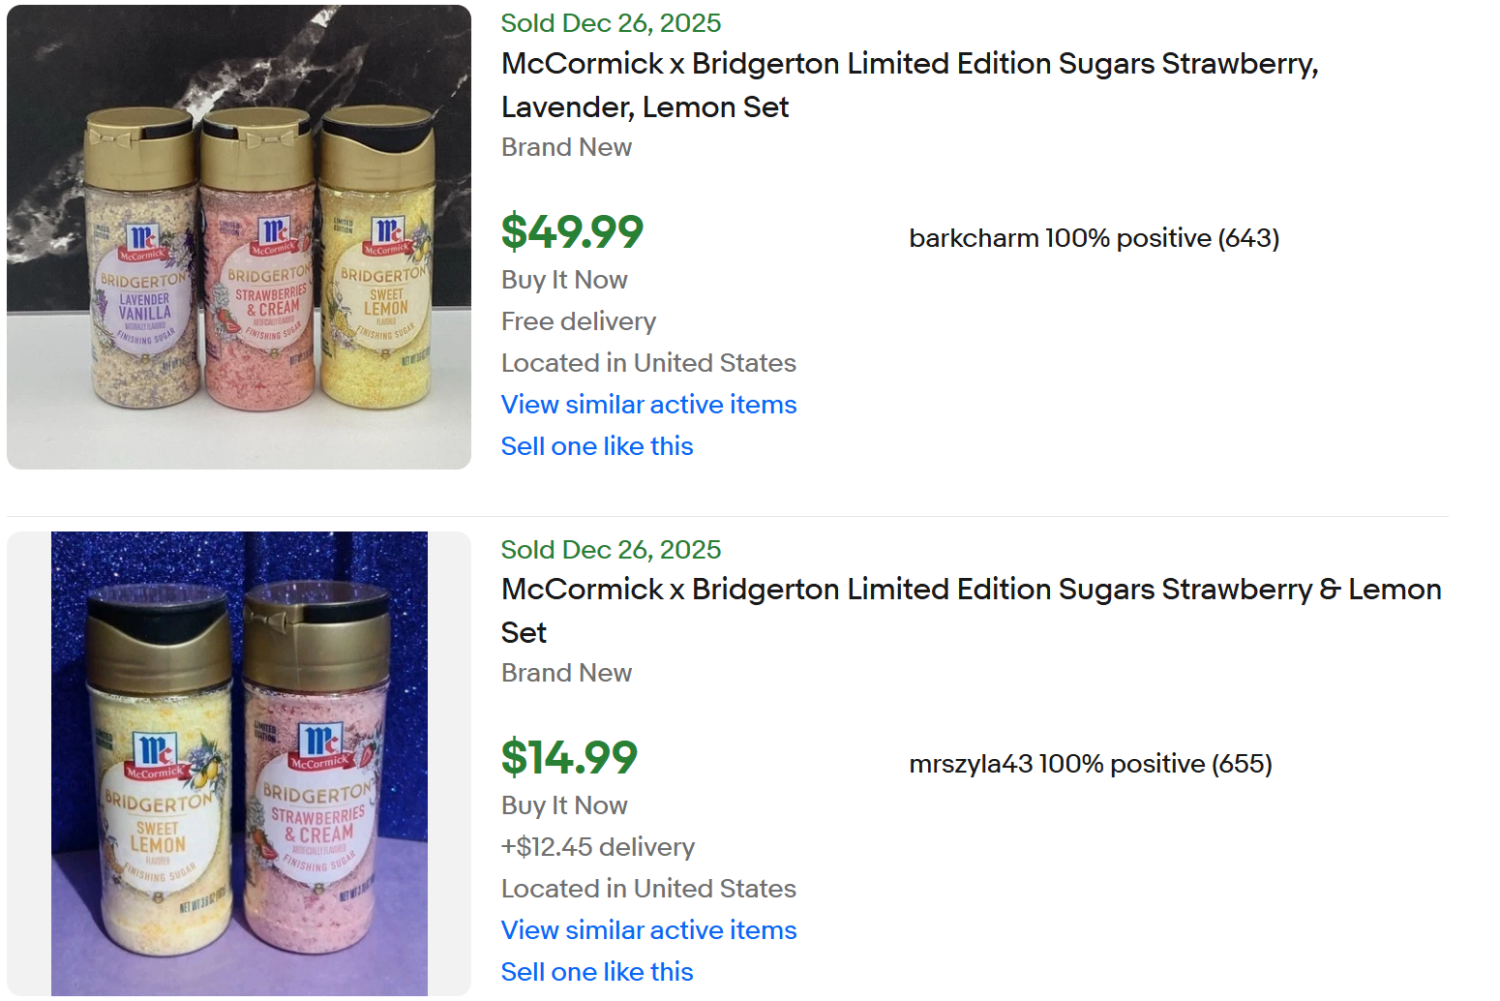Click Sell one like this under the second listing
The width and height of the screenshot is (1500, 1001).
(596, 971)
